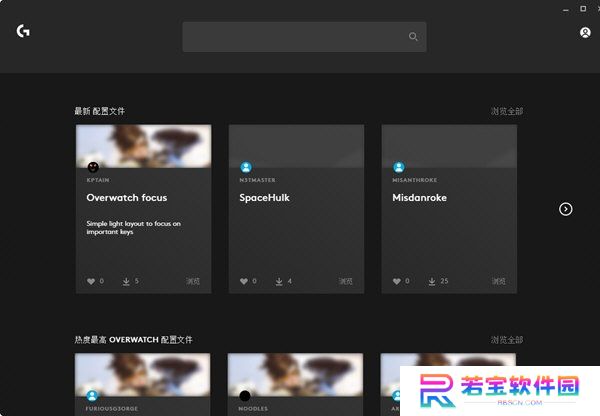Click the N3TMASTER author name
The height and width of the screenshot is (416, 600).
pyautogui.click(x=257, y=180)
